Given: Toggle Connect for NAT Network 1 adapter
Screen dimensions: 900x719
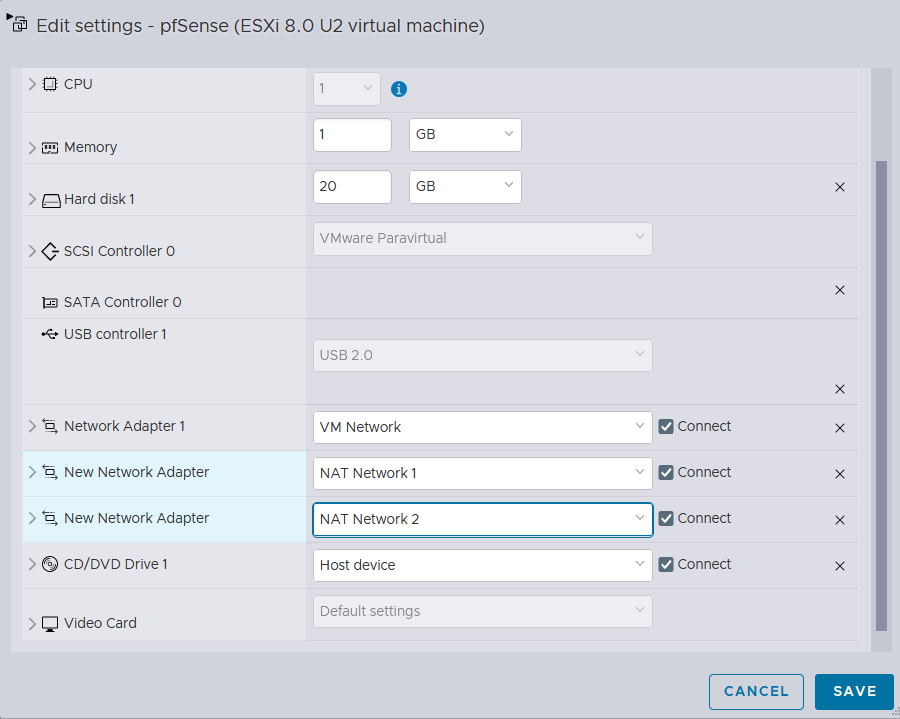Looking at the screenshot, I should coord(666,472).
